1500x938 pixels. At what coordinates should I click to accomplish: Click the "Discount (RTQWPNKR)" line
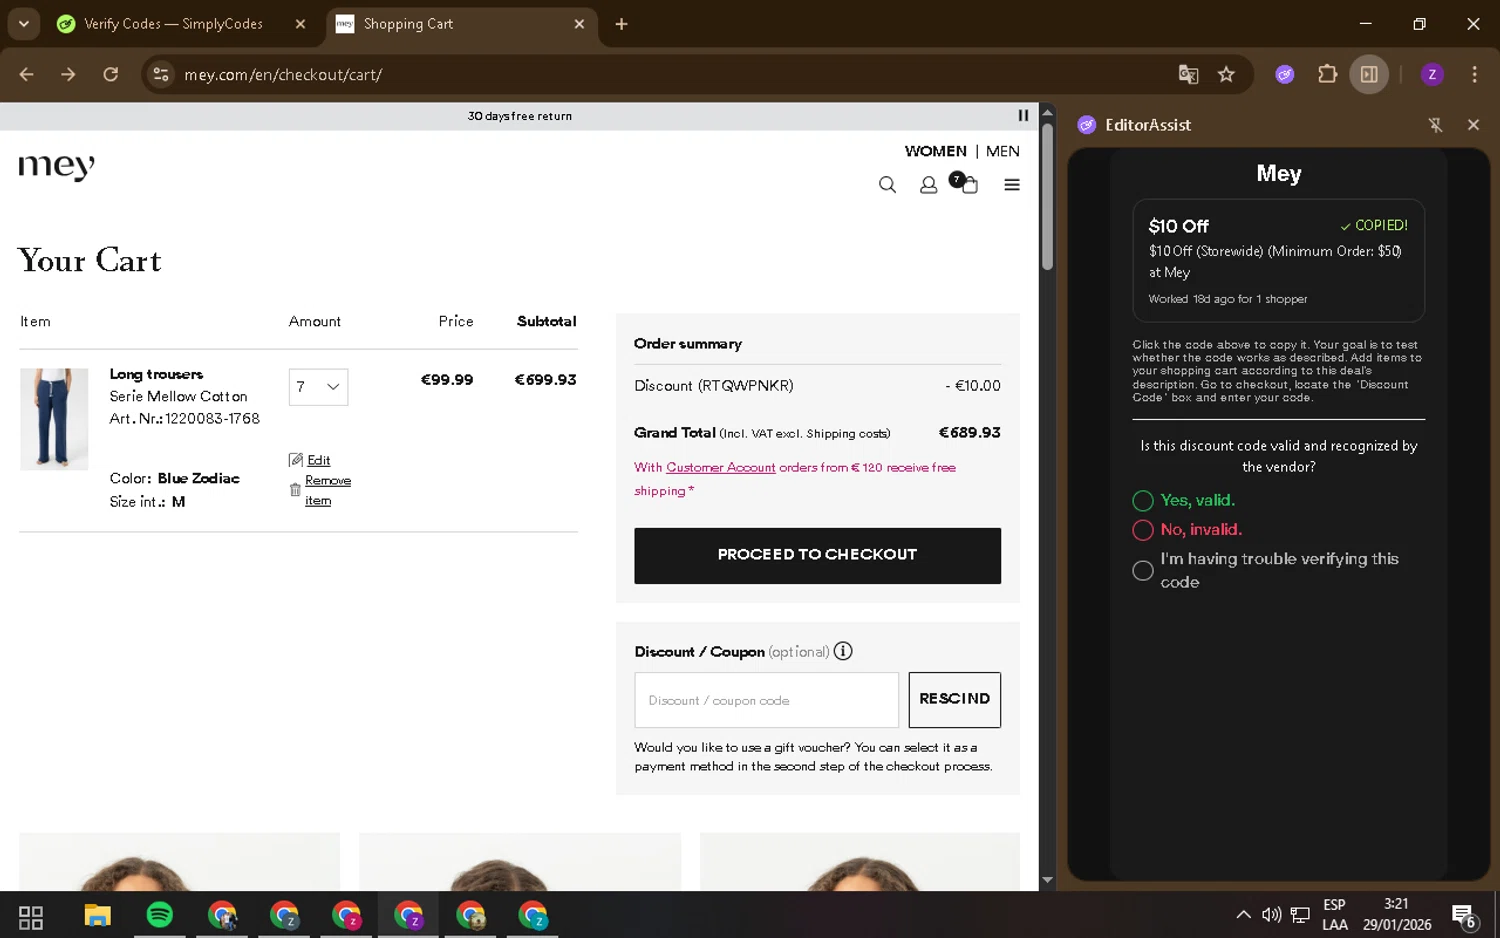pyautogui.click(x=714, y=386)
